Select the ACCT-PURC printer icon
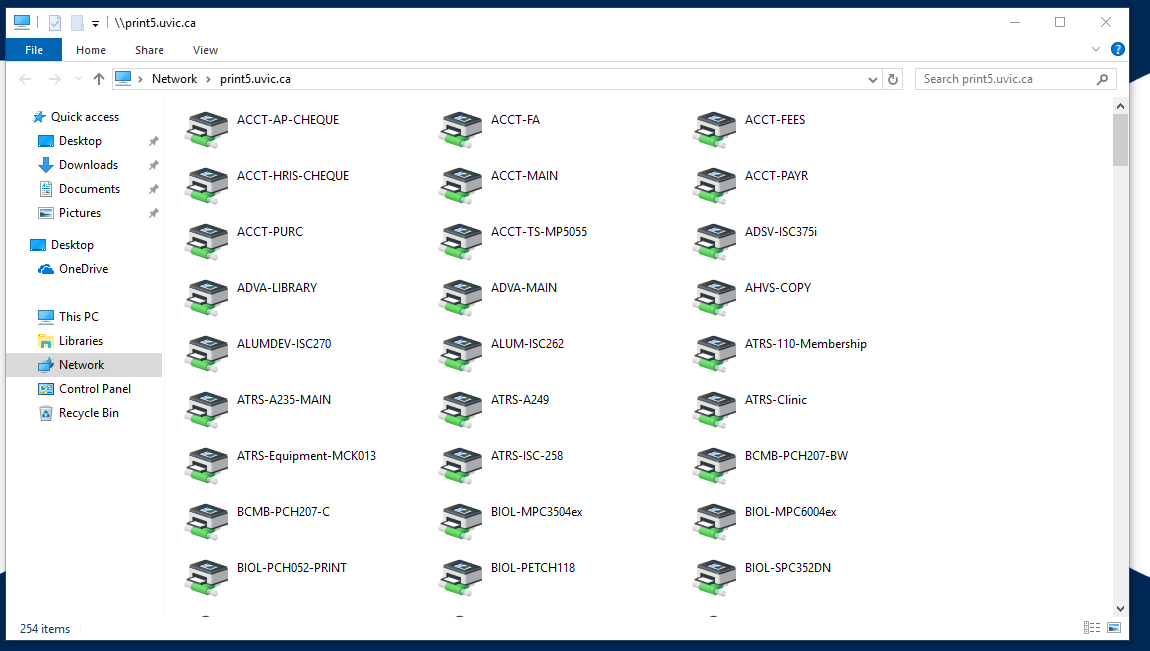This screenshot has height=651, width=1150. 206,241
